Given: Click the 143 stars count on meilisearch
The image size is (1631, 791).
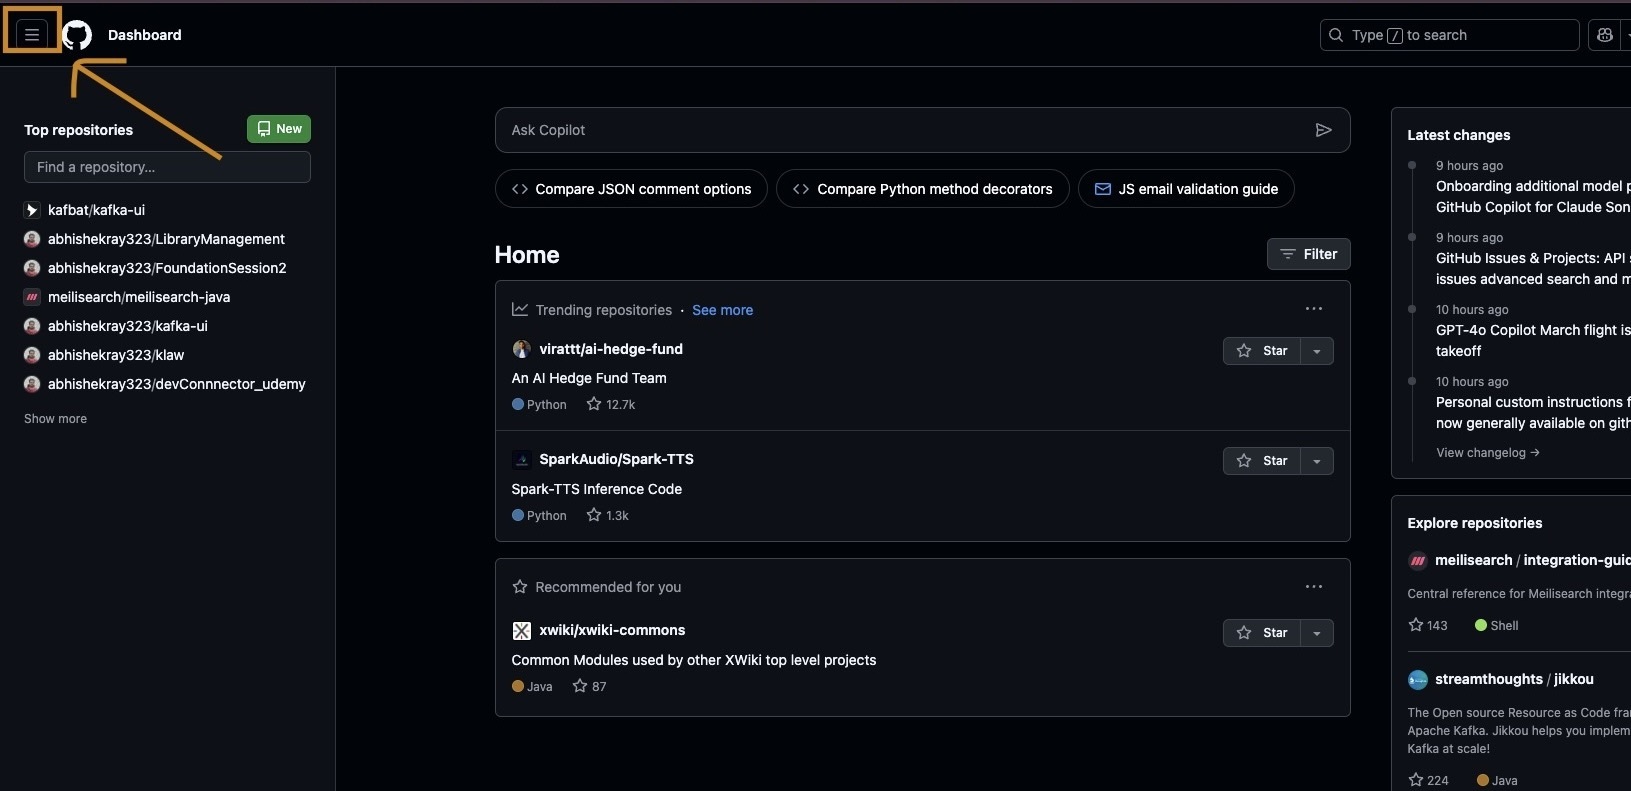Looking at the screenshot, I should (1428, 626).
